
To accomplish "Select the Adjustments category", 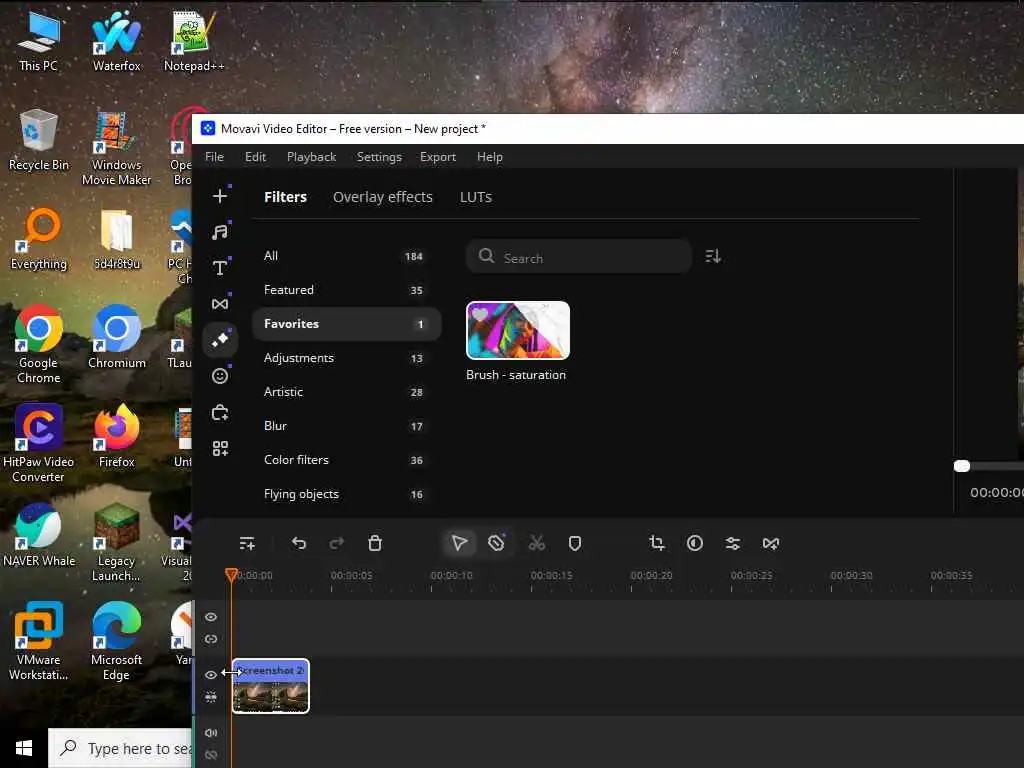I will click(x=346, y=358).
